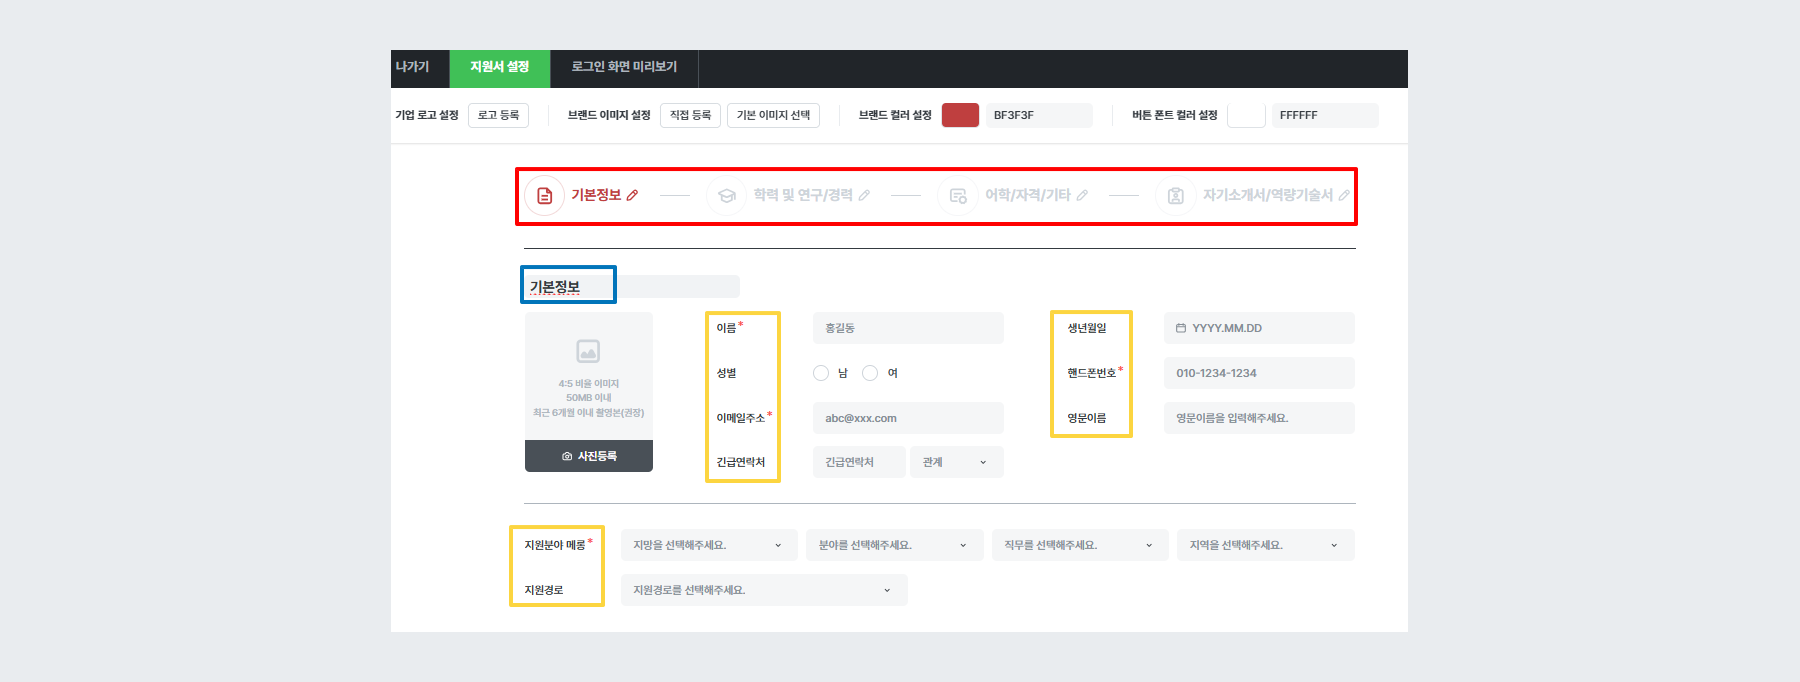Screen dimensions: 1800x682
Task: Go to 어학/자격/기타 step
Action: [1028, 195]
